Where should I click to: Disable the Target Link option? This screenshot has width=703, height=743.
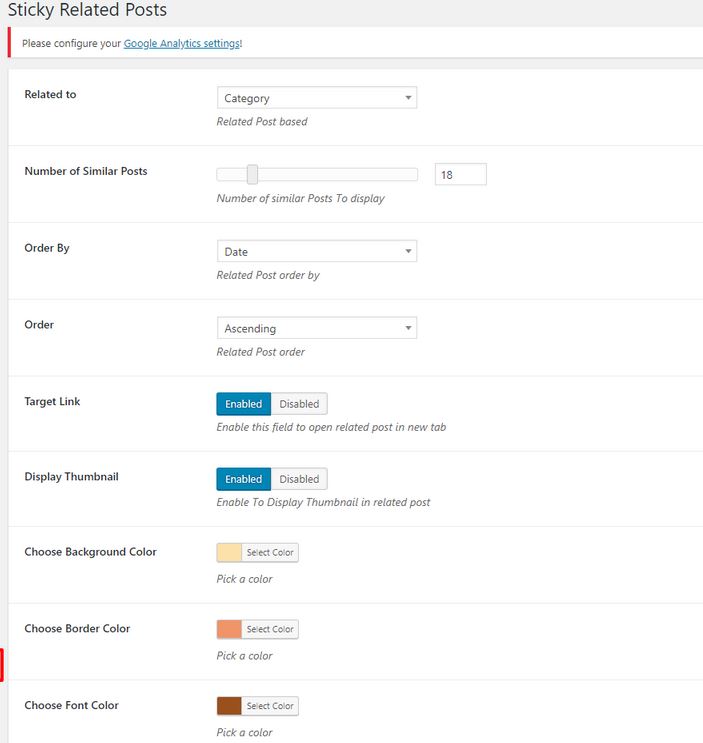[299, 404]
